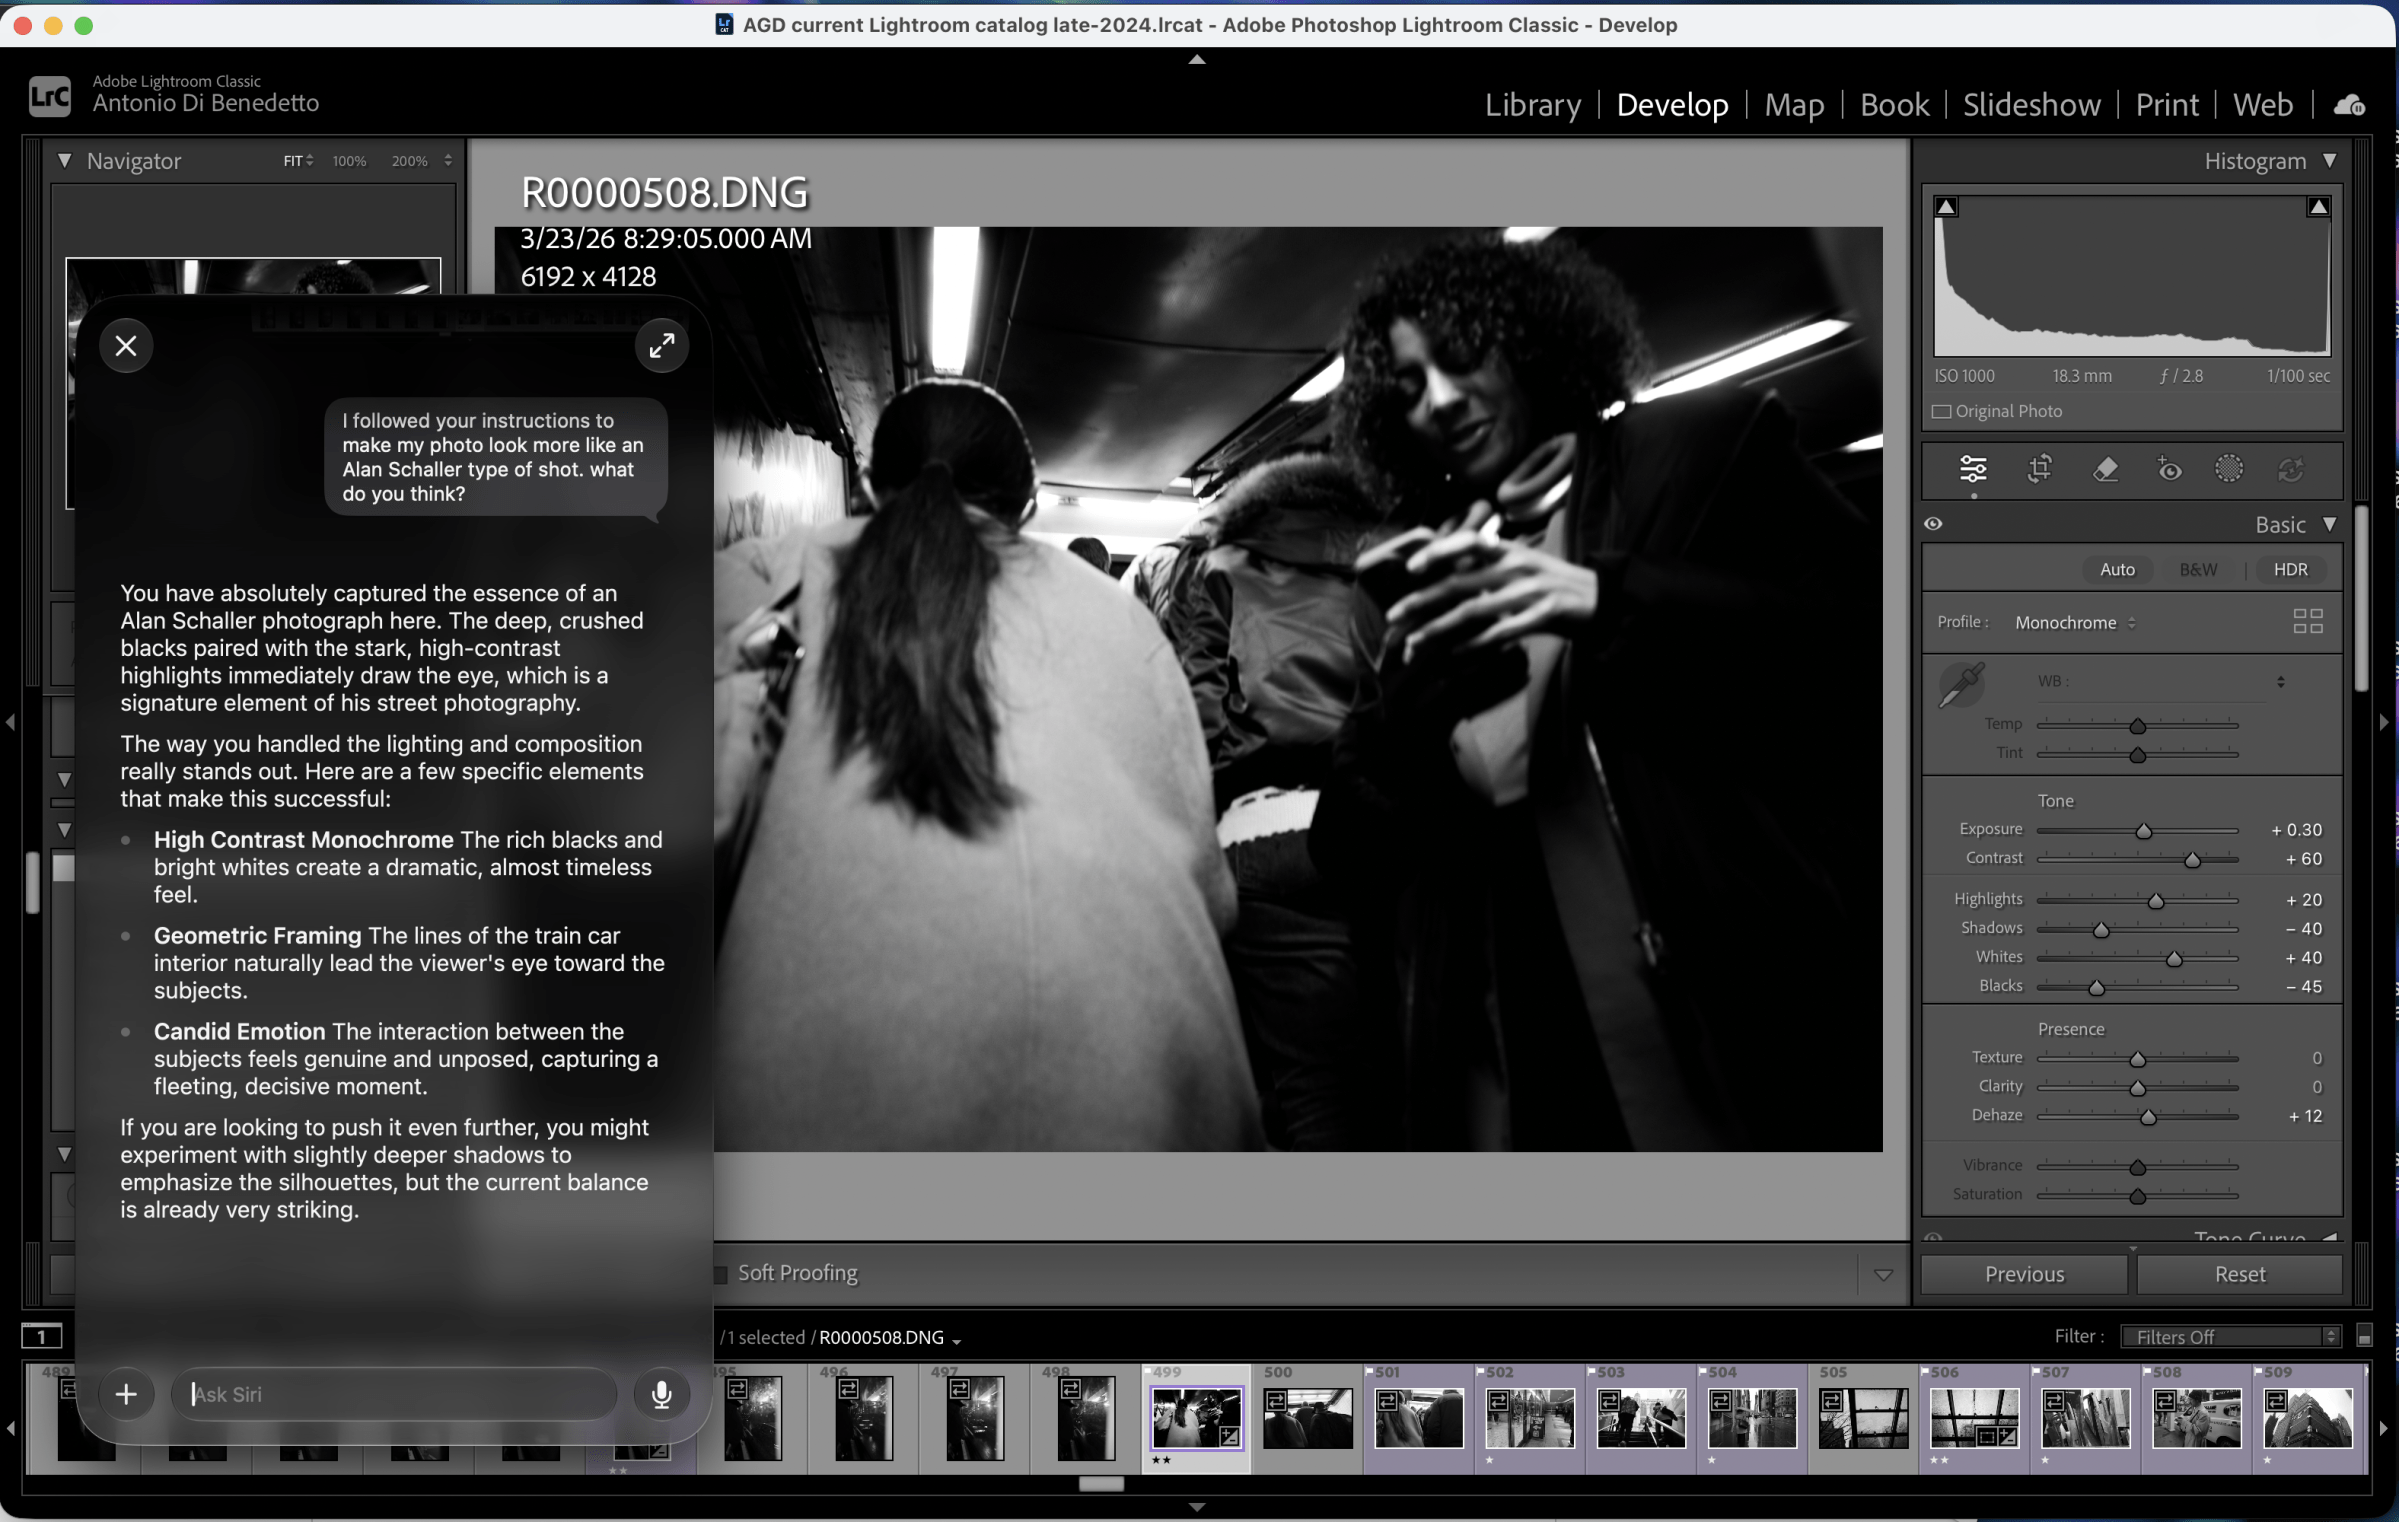Click the main display number 1 icon
2399x1522 pixels.
click(x=41, y=1336)
